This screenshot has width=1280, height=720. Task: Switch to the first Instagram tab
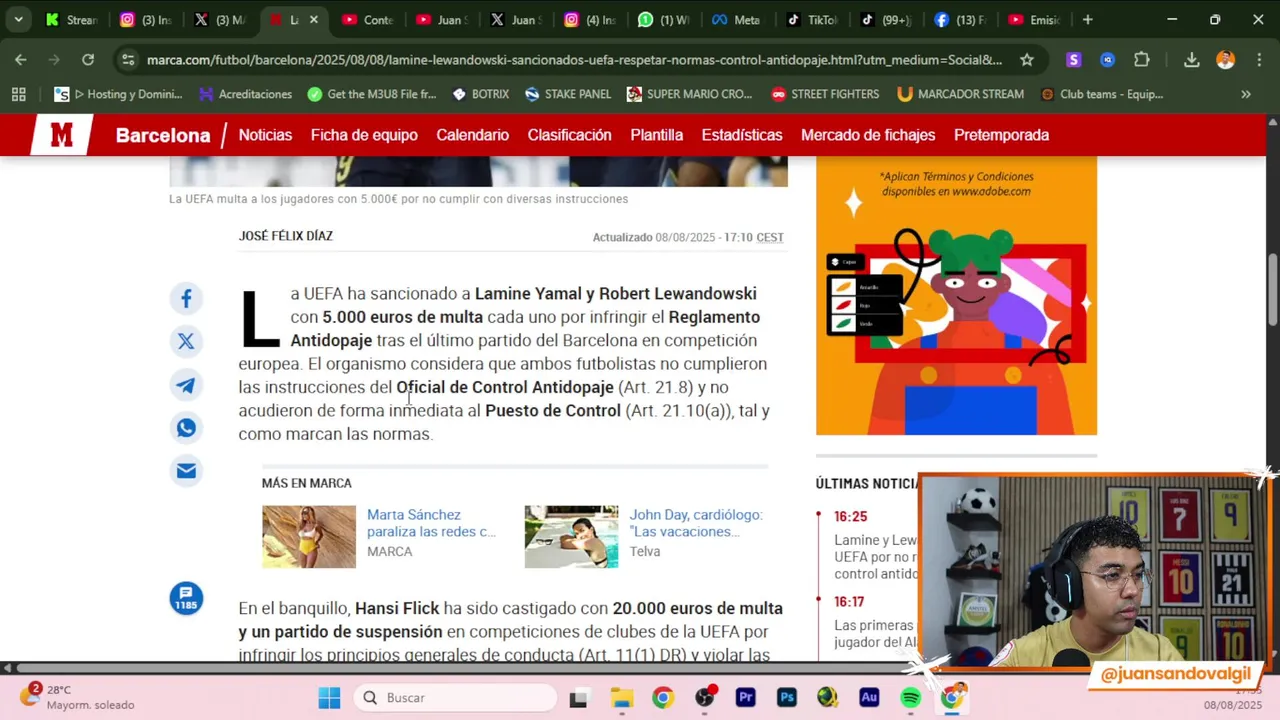coord(145,20)
